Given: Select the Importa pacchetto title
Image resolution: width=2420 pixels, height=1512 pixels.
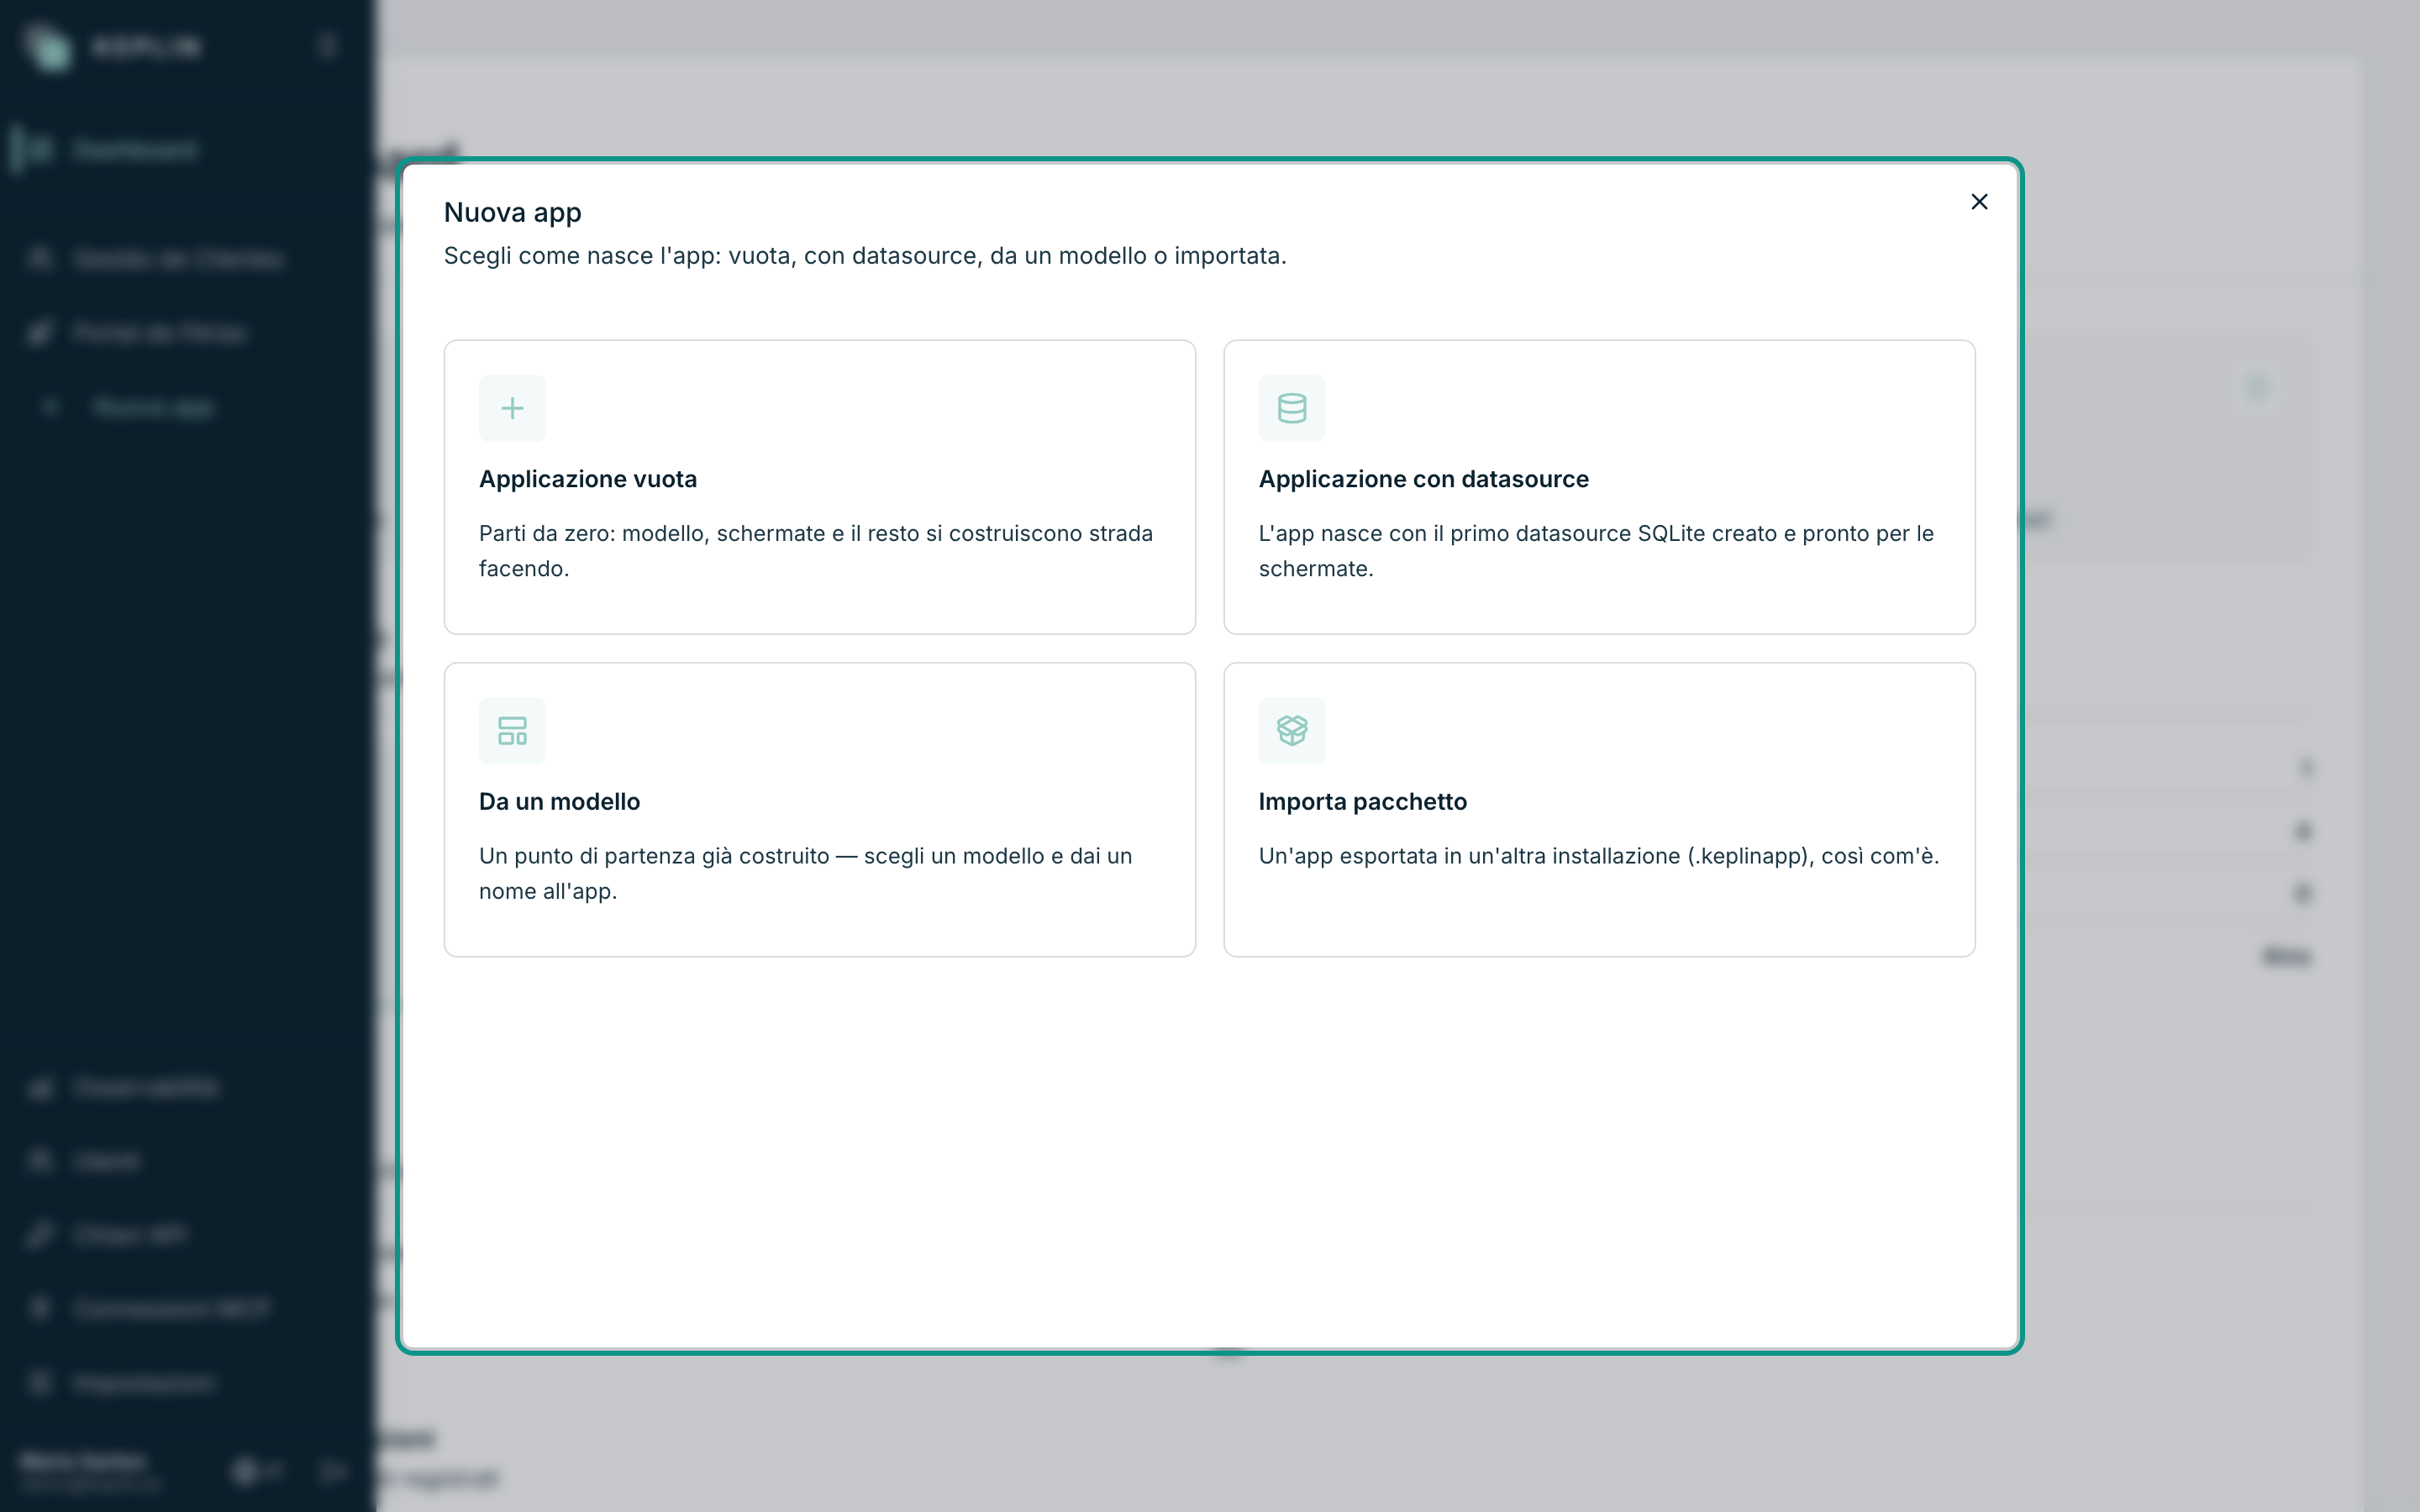Looking at the screenshot, I should pos(1362,802).
